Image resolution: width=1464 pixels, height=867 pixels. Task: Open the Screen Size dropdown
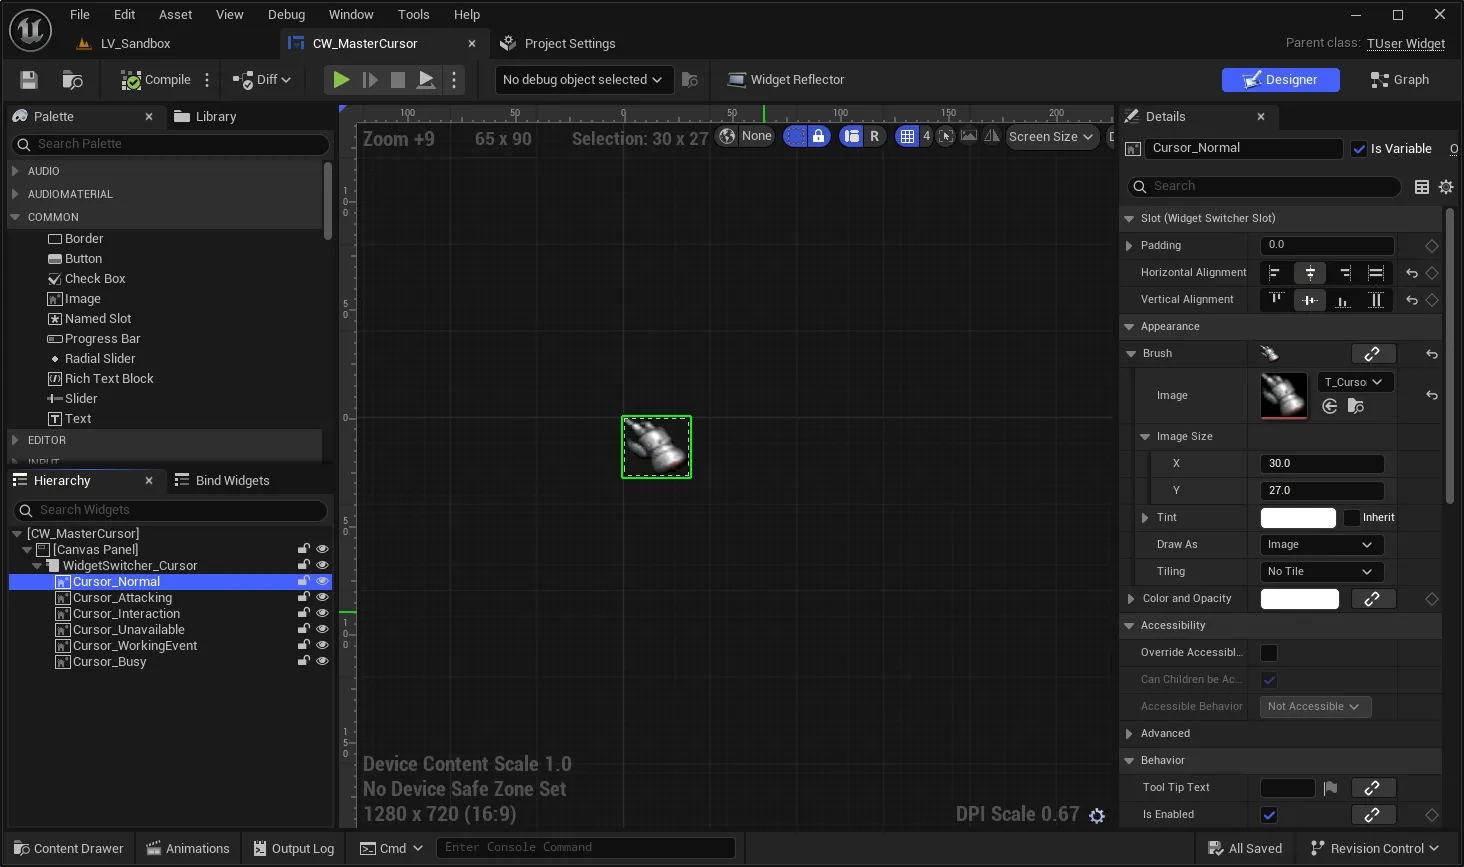tap(1051, 137)
